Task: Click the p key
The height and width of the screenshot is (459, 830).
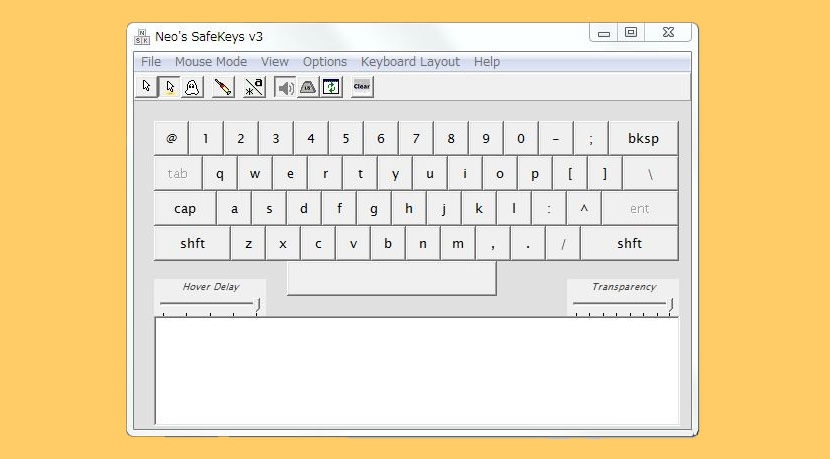Action: (x=535, y=173)
